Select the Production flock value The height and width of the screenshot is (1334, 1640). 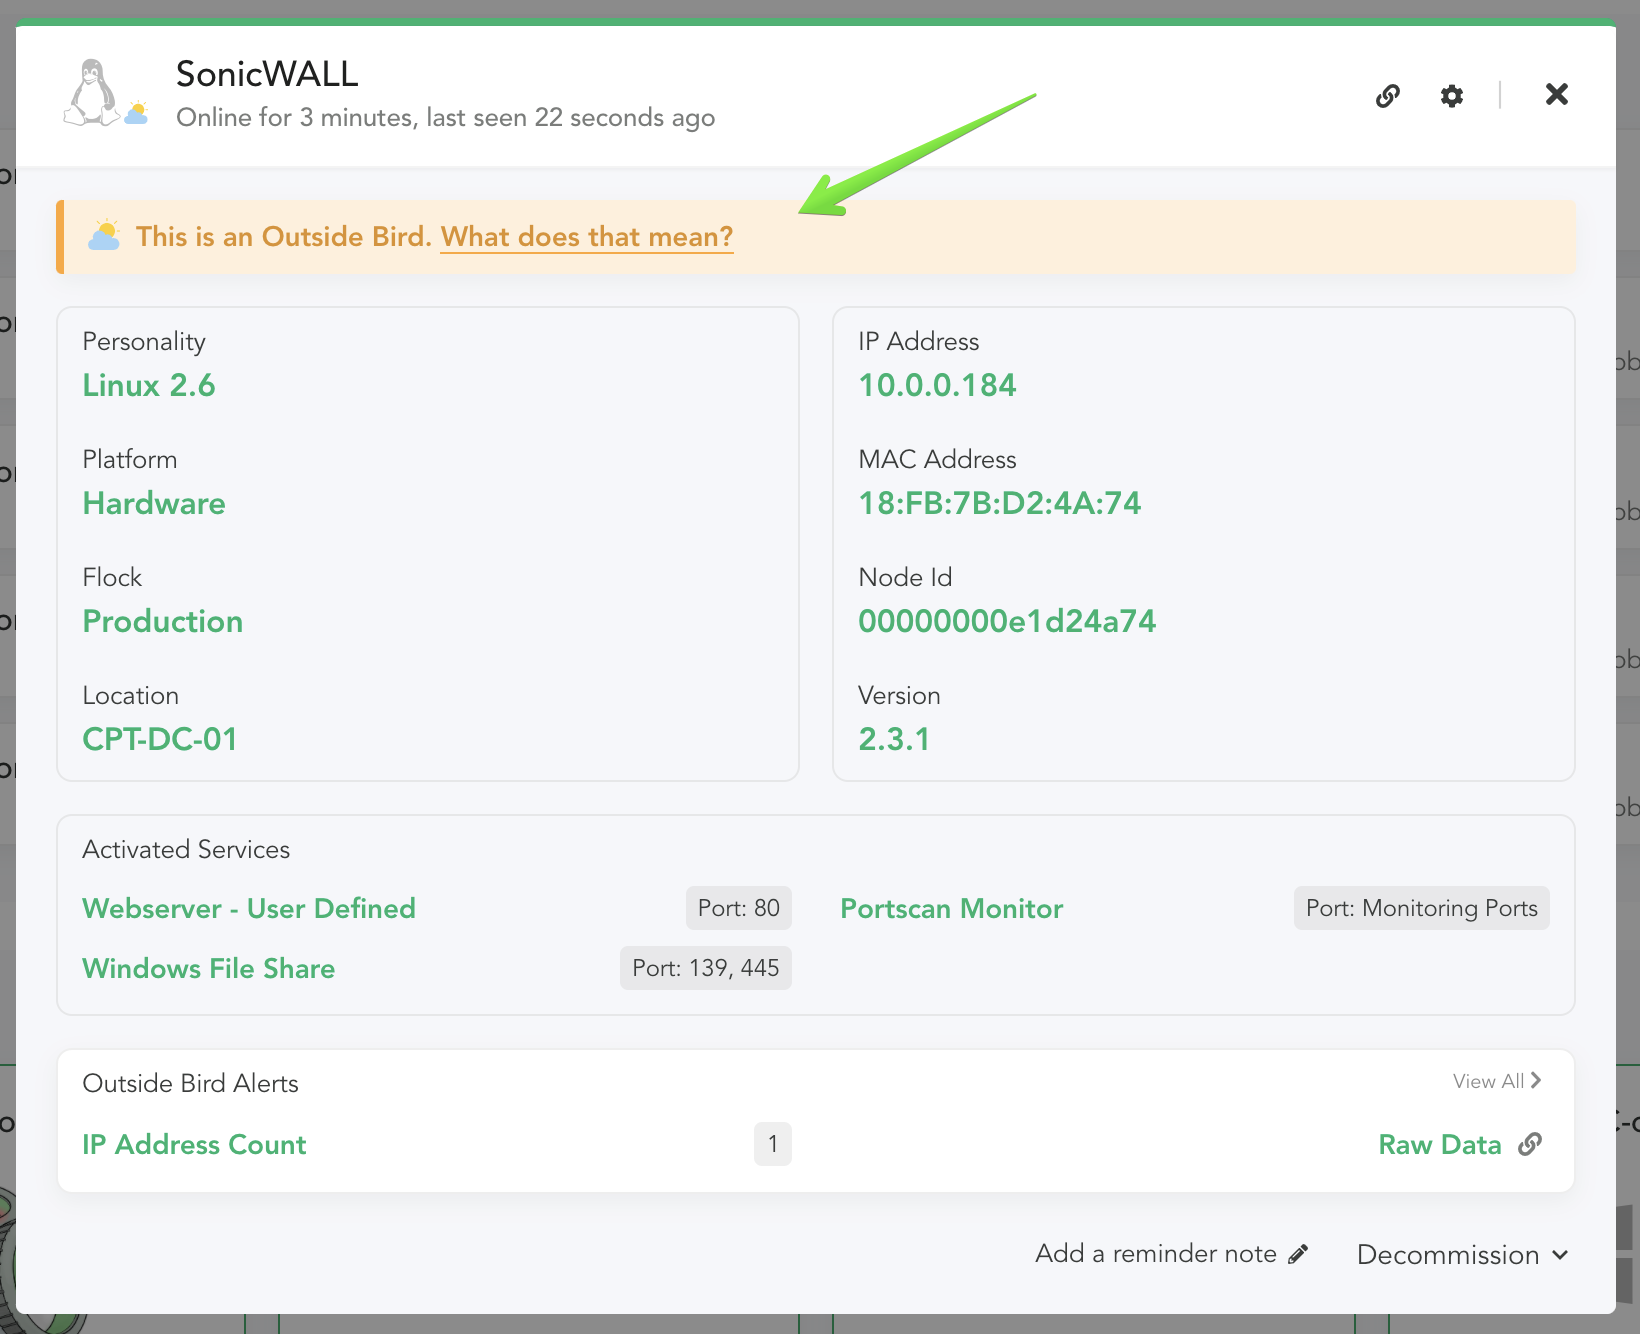(162, 621)
